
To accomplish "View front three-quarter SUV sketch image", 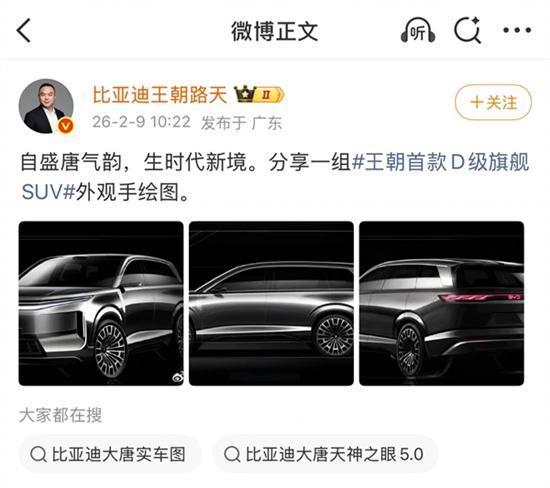I will tap(101, 303).
